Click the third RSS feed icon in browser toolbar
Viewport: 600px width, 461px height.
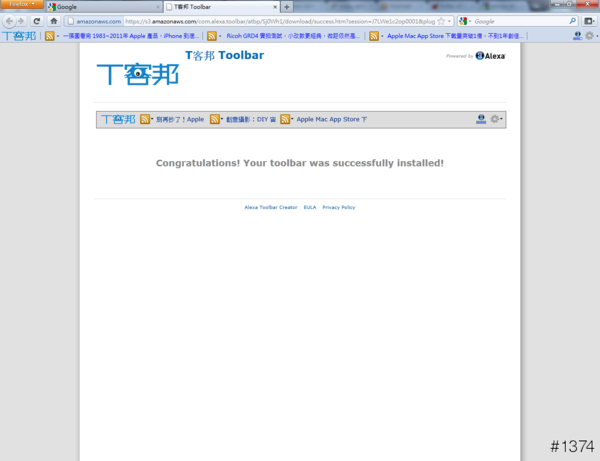tap(374, 36)
